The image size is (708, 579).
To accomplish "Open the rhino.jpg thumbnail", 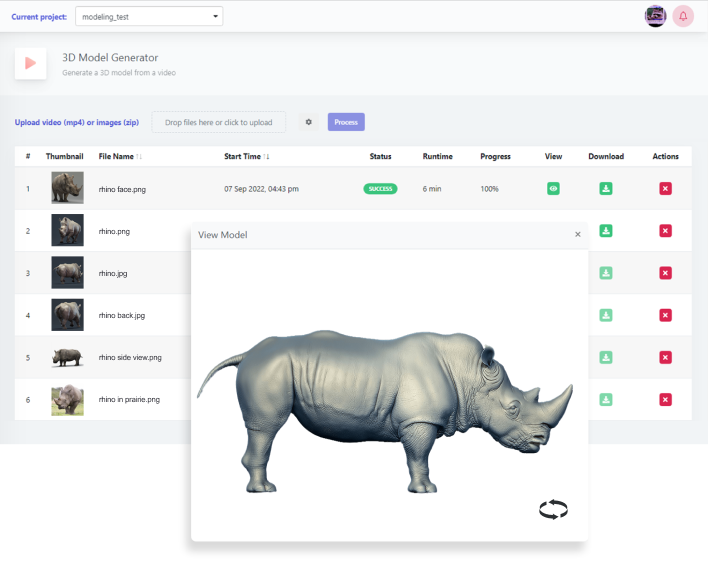I will 67,272.
